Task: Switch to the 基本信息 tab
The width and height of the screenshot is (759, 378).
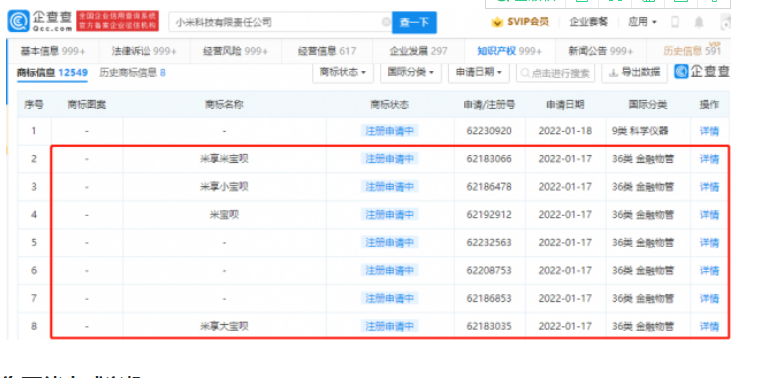Action: pyautogui.click(x=53, y=51)
